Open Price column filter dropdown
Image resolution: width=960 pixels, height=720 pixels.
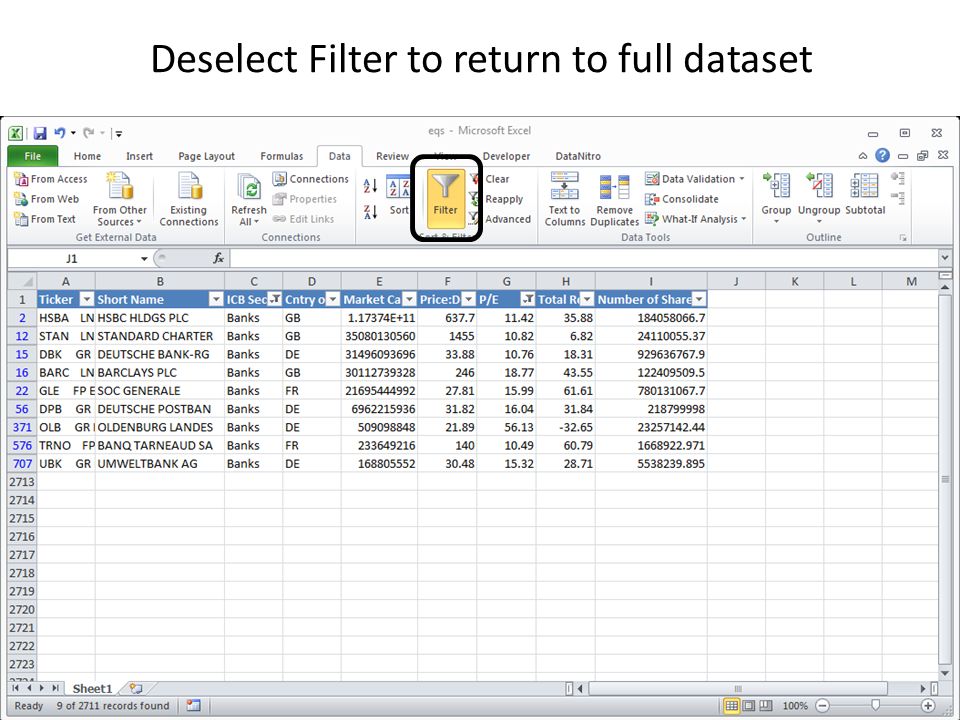pos(468,299)
